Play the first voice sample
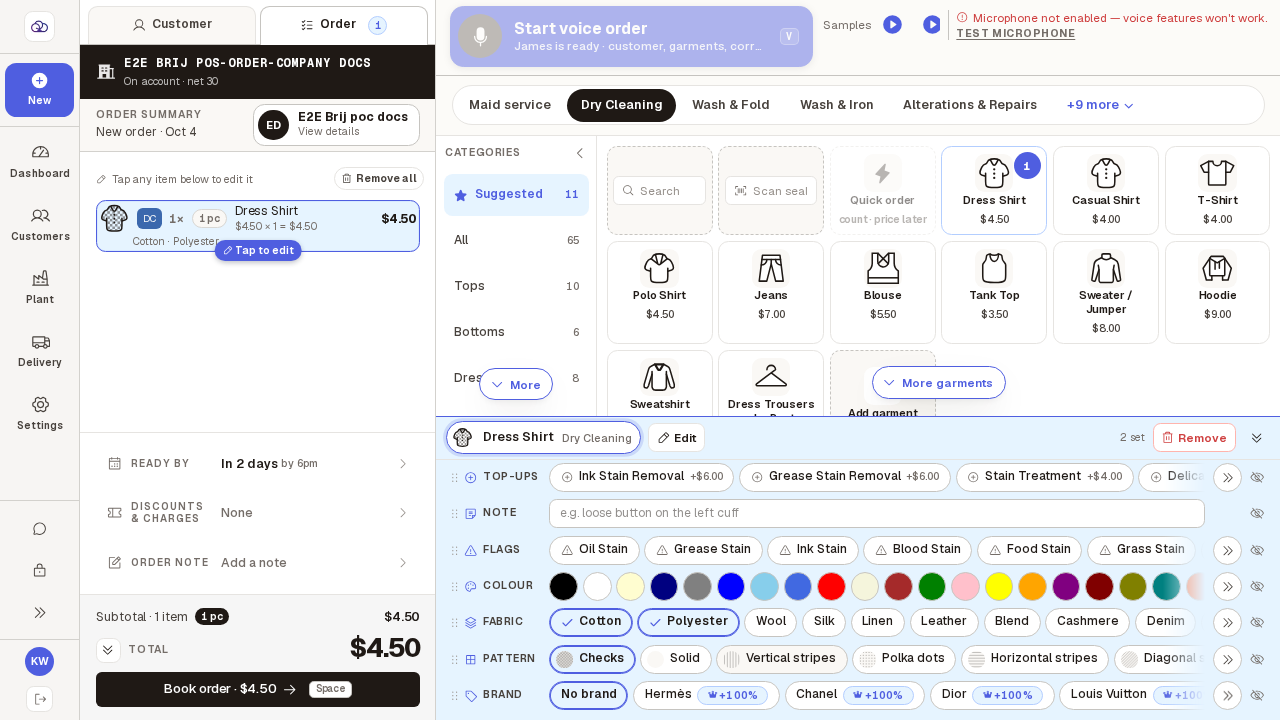This screenshot has height=720, width=1280. tap(892, 24)
